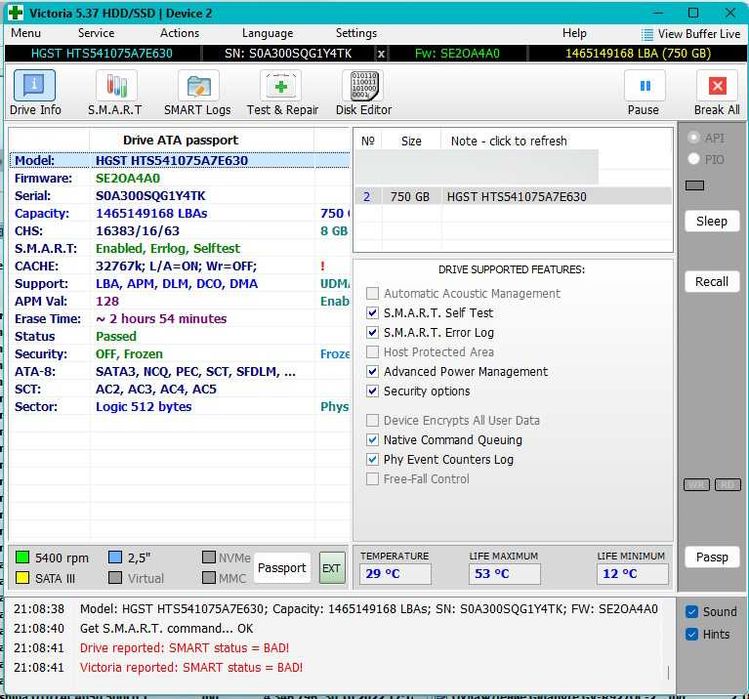This screenshot has height=699, width=749.
Task: Select the API radio button
Action: (x=694, y=138)
